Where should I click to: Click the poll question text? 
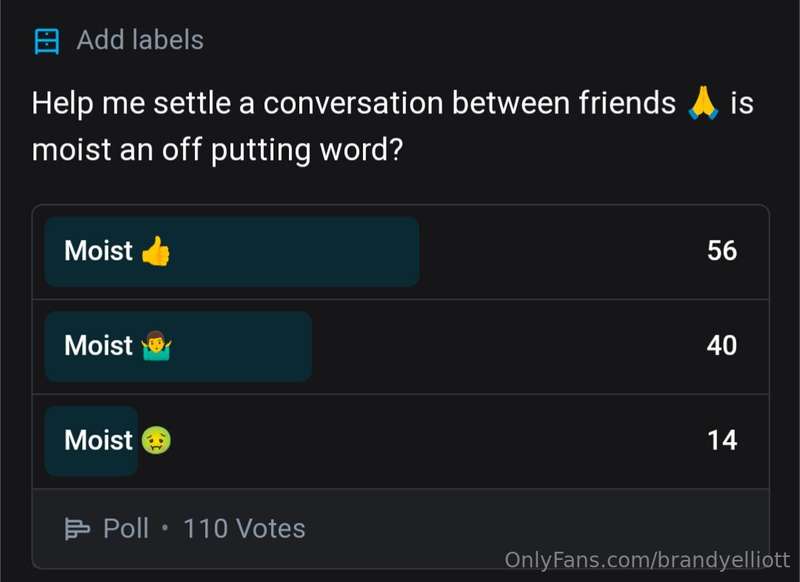392,126
